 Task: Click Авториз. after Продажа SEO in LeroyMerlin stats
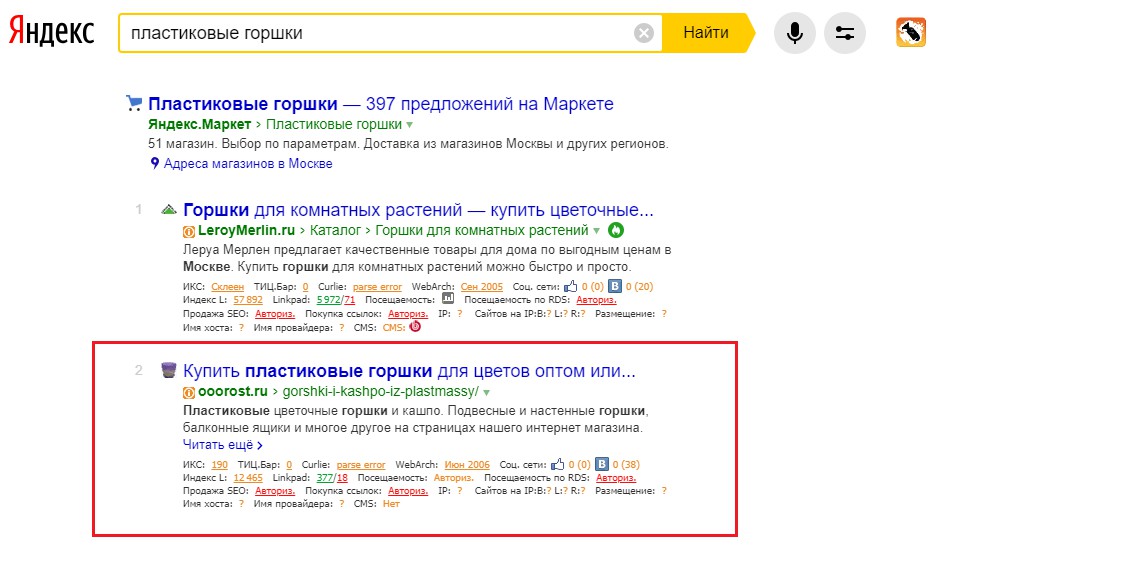click(x=276, y=314)
